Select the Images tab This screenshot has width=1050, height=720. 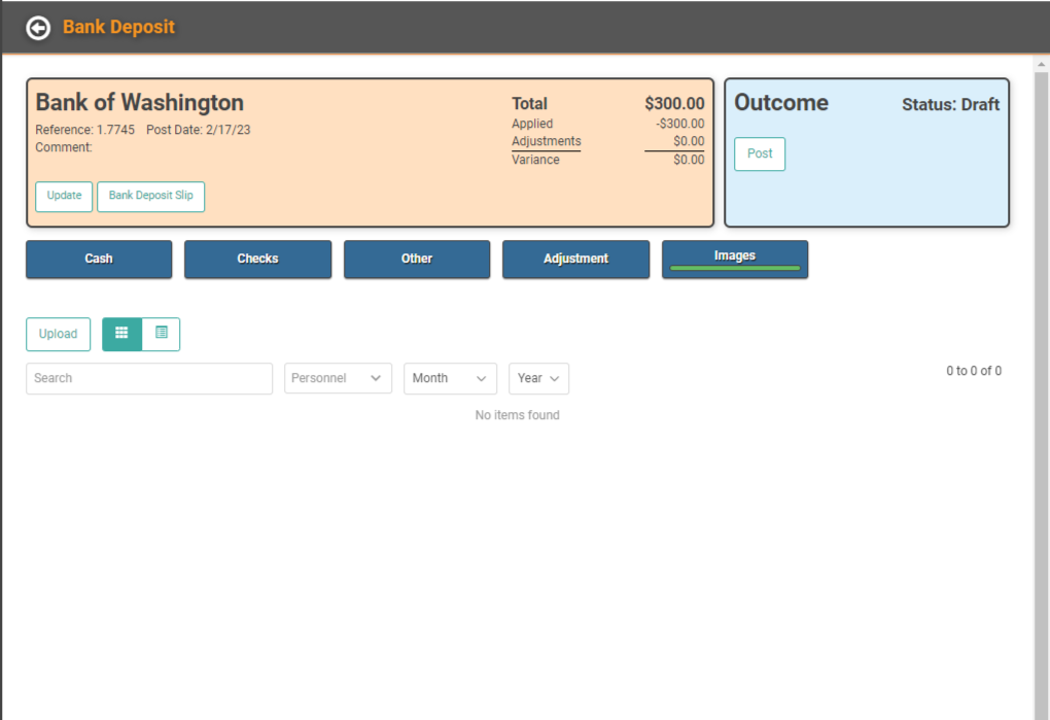point(735,259)
